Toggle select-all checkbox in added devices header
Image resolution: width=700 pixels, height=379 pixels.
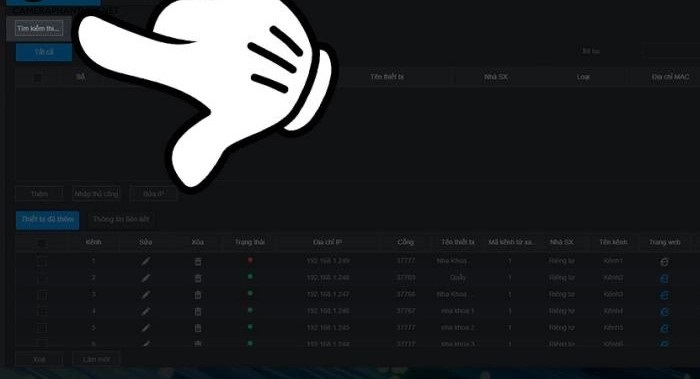pyautogui.click(x=42, y=243)
